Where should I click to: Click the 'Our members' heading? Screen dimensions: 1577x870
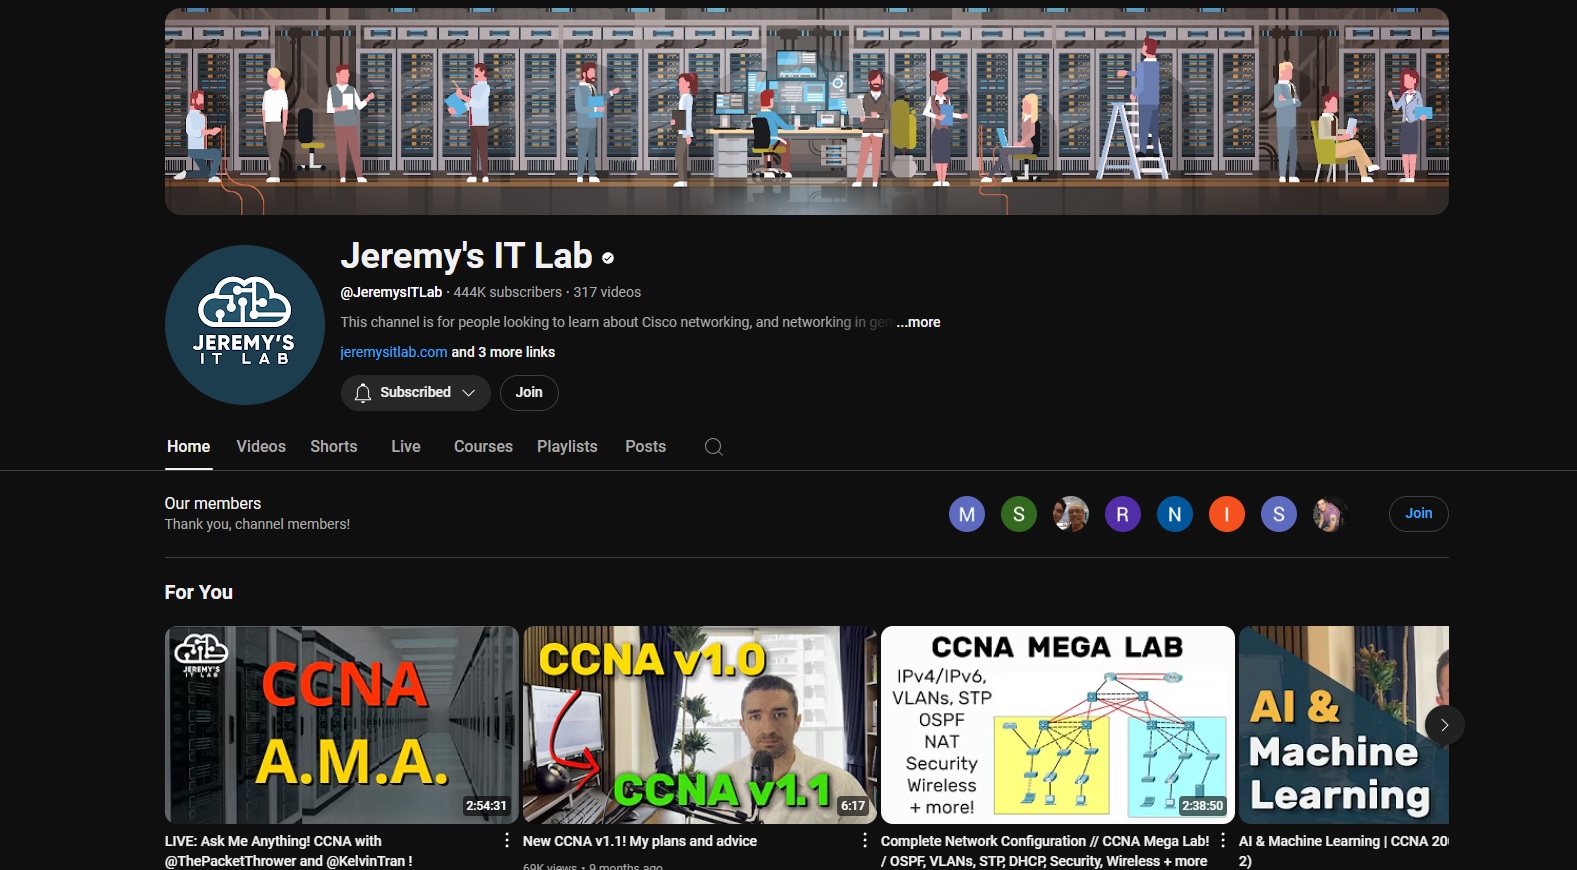pyautogui.click(x=213, y=503)
